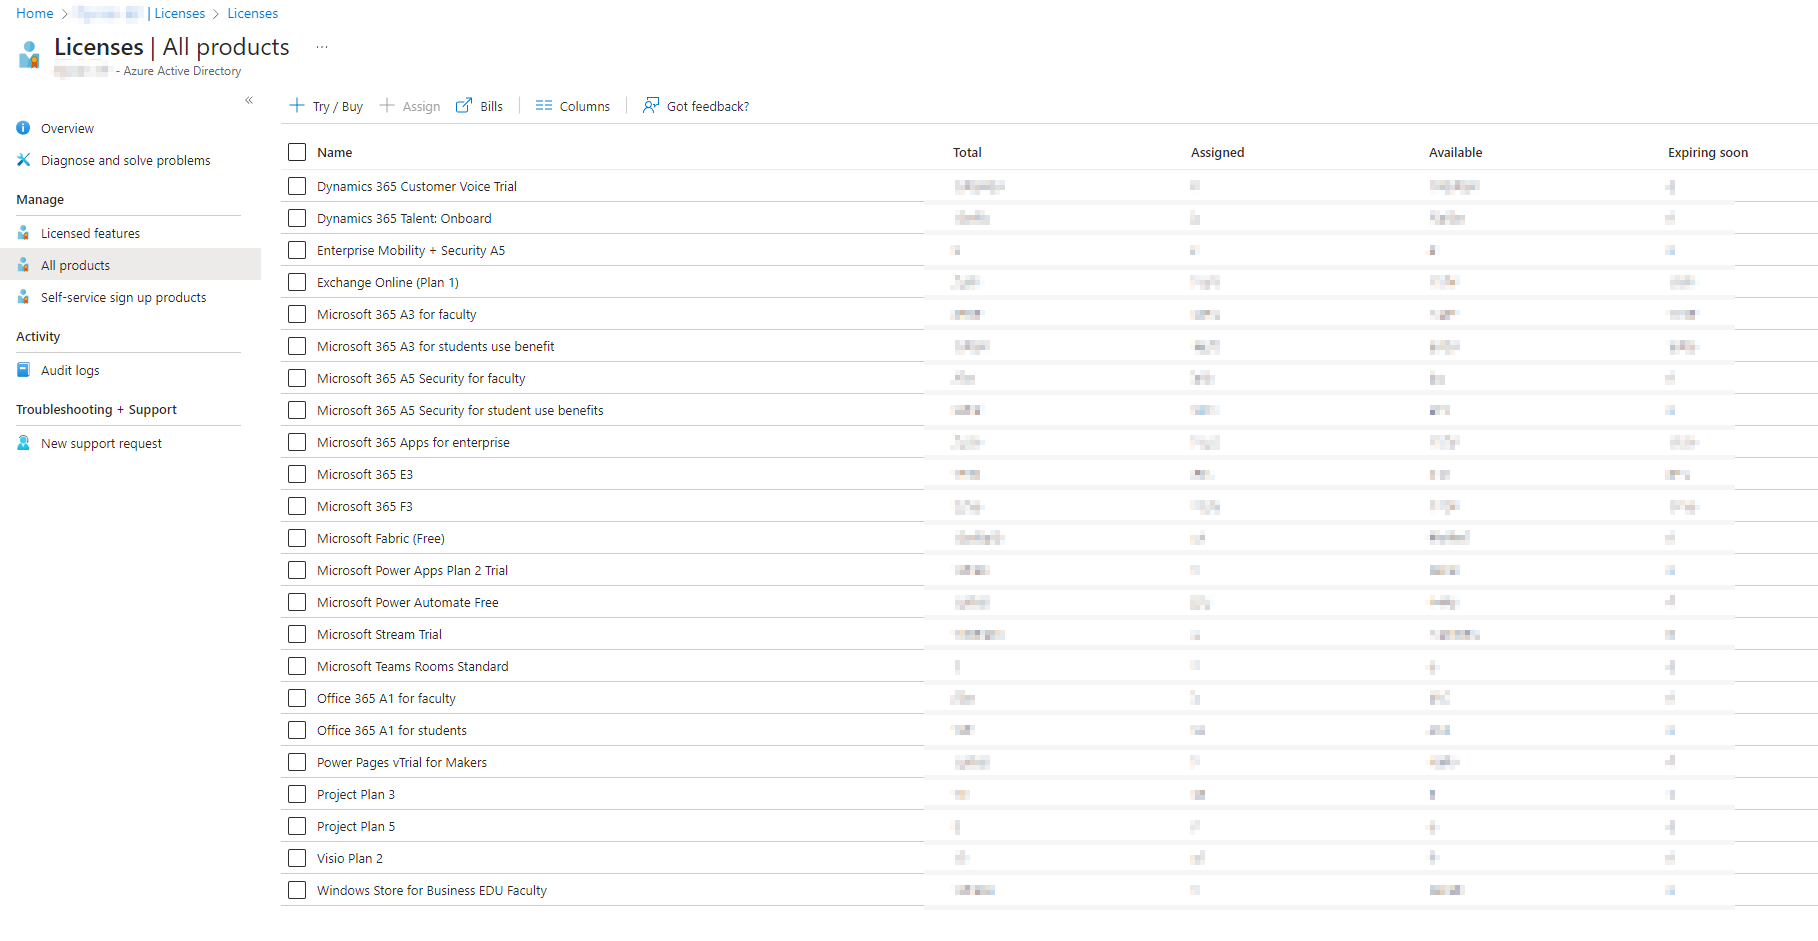Sort by the Available column header

(x=1456, y=152)
